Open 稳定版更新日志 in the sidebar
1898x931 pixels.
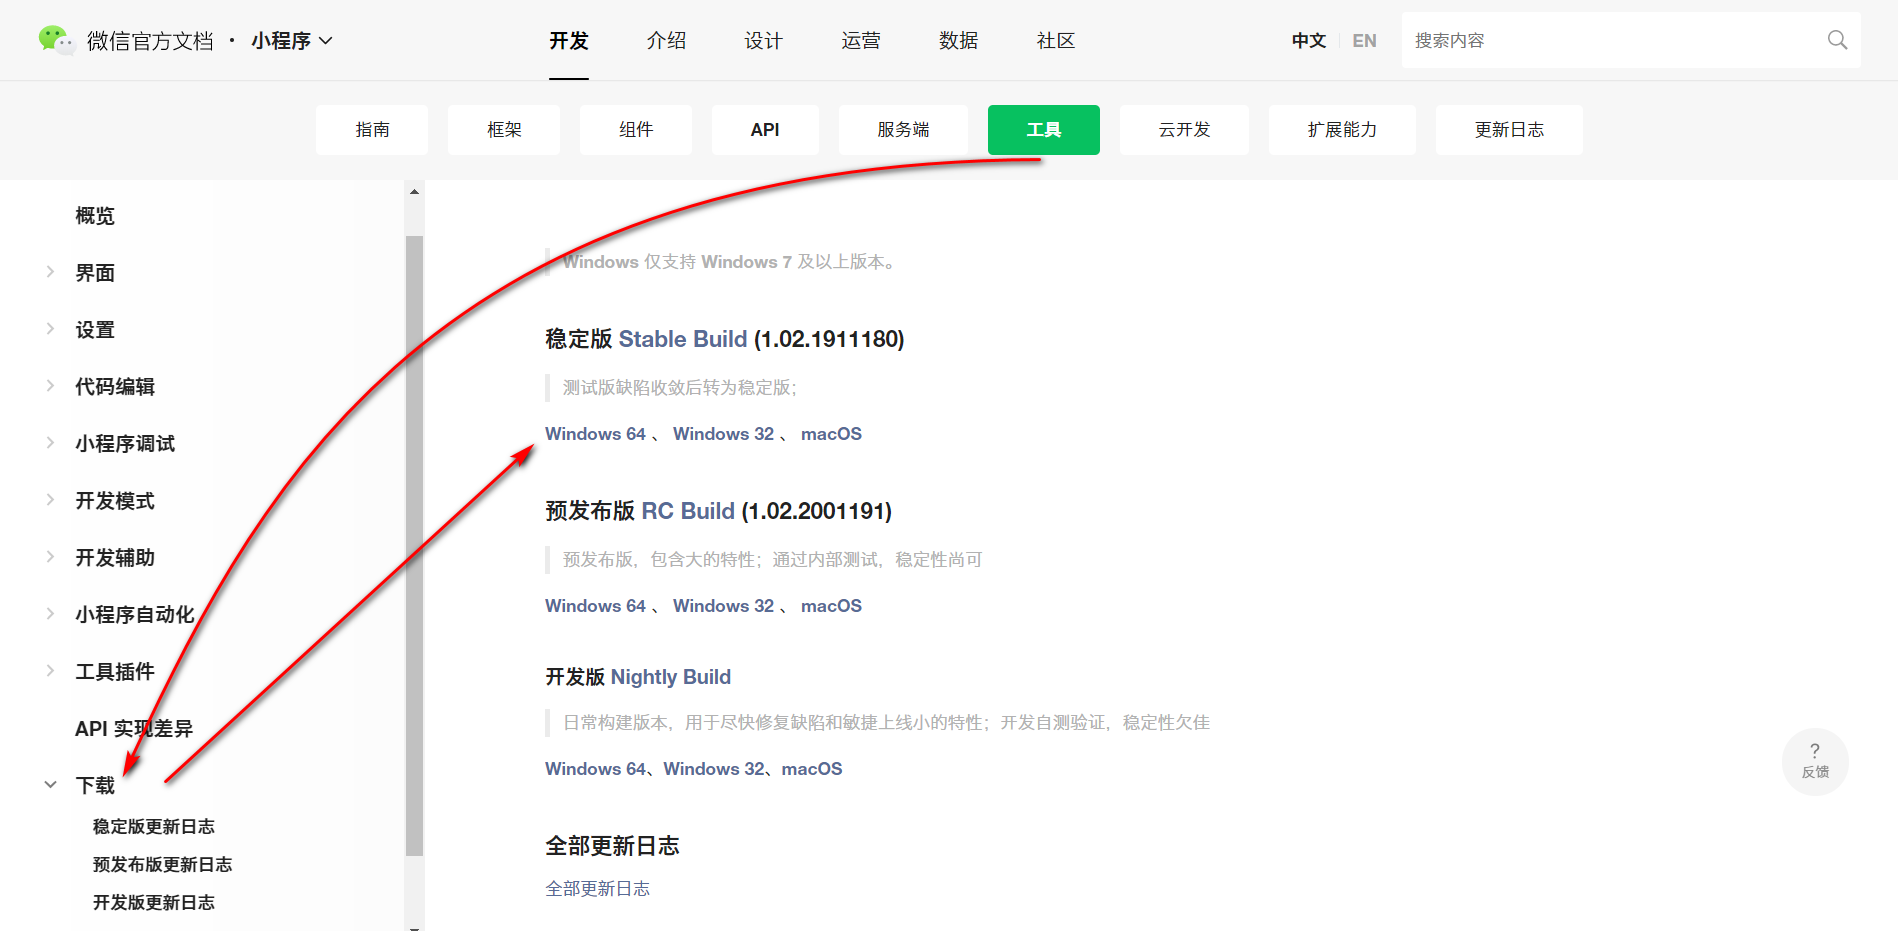tap(154, 827)
